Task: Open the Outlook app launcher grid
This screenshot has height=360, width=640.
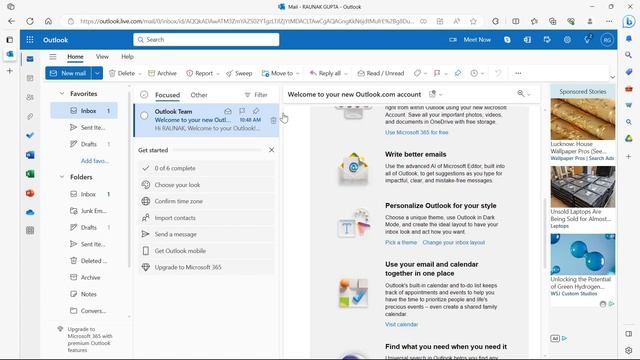Action: point(30,40)
